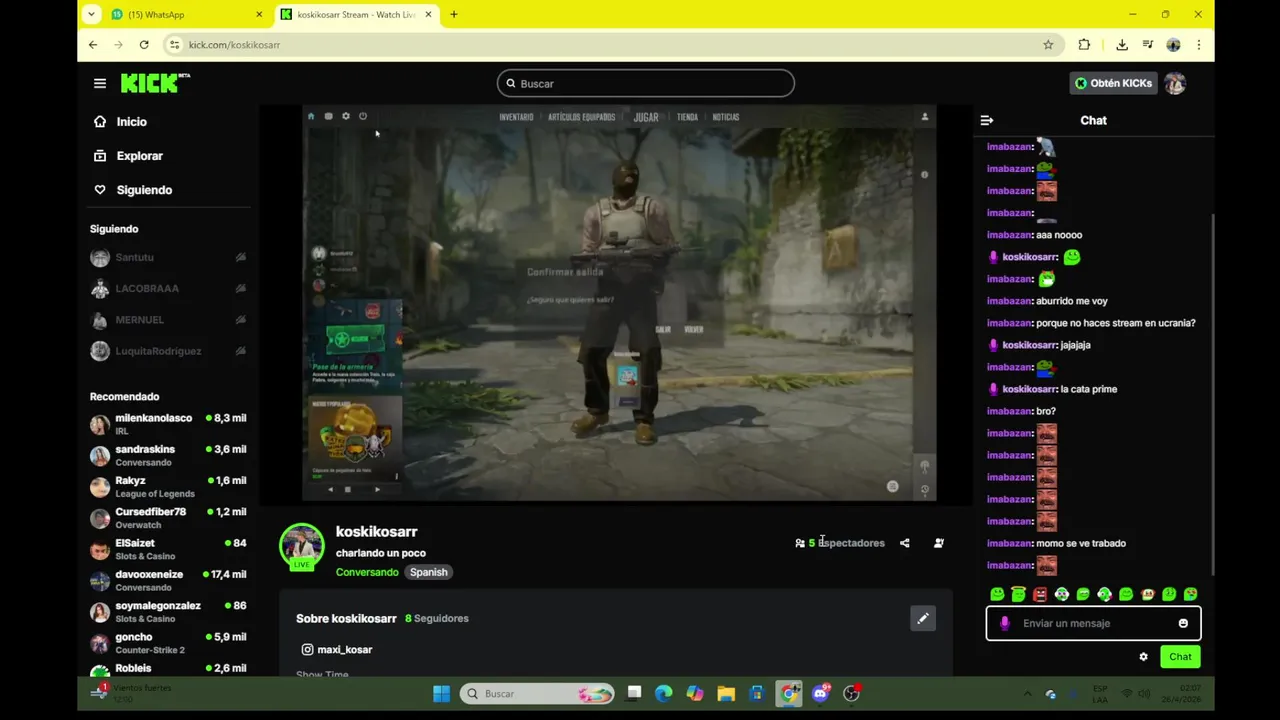Switch to the WhatsApp browser tab
This screenshot has width=1280, height=720.
(186, 15)
